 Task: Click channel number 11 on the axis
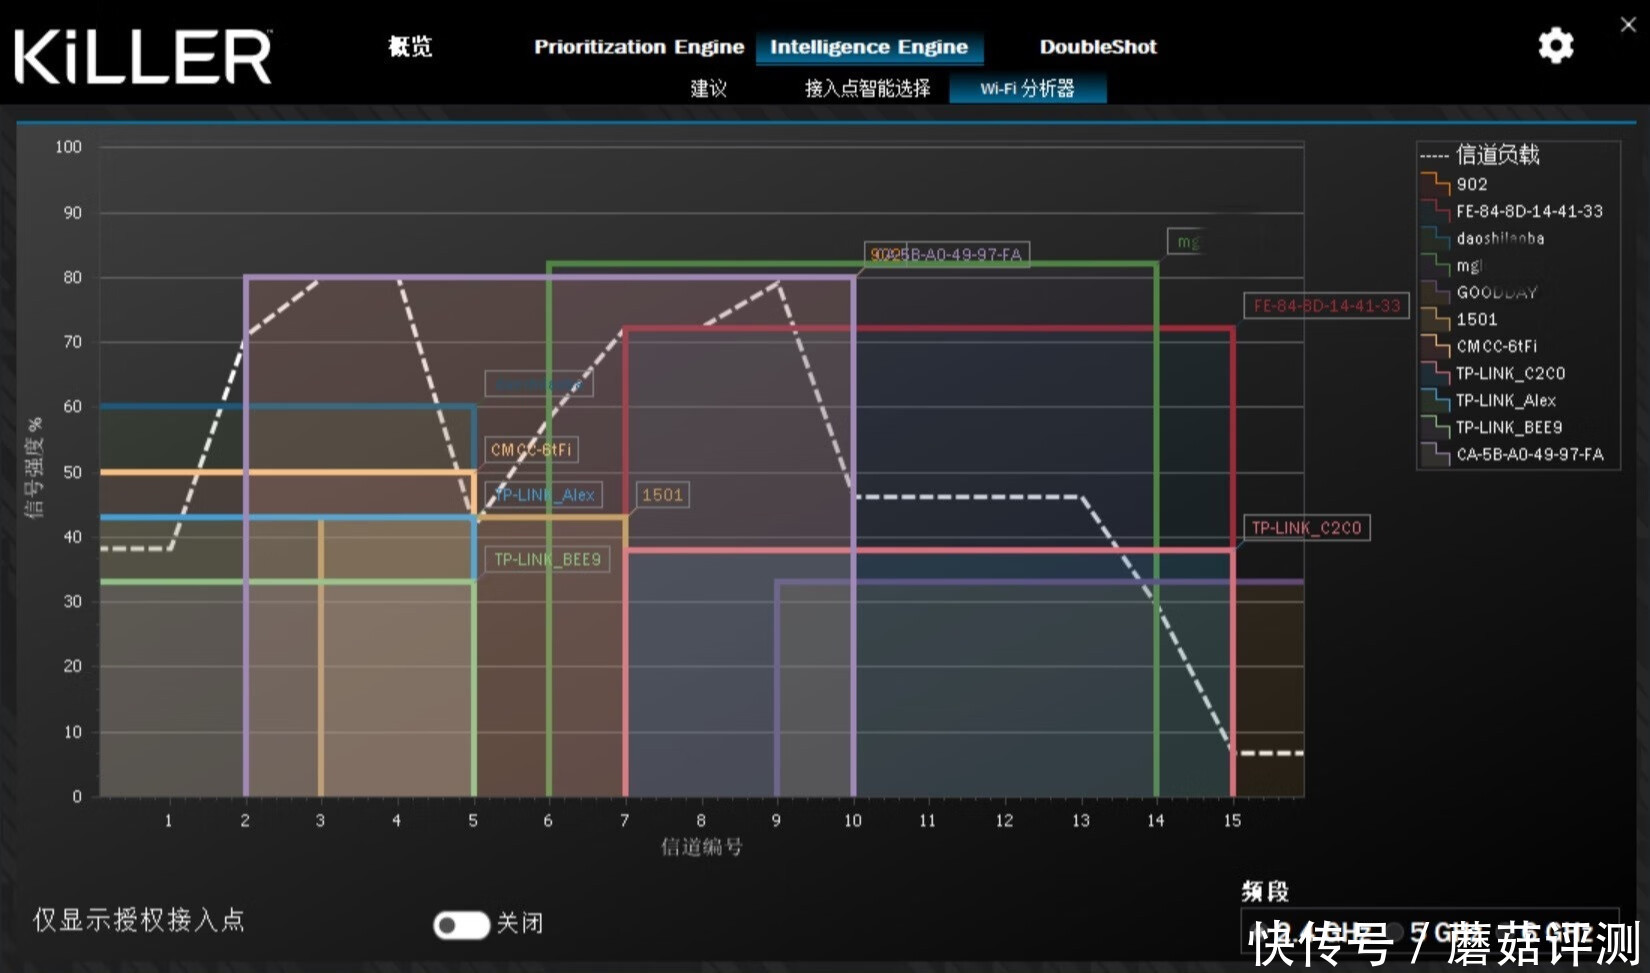pos(927,820)
